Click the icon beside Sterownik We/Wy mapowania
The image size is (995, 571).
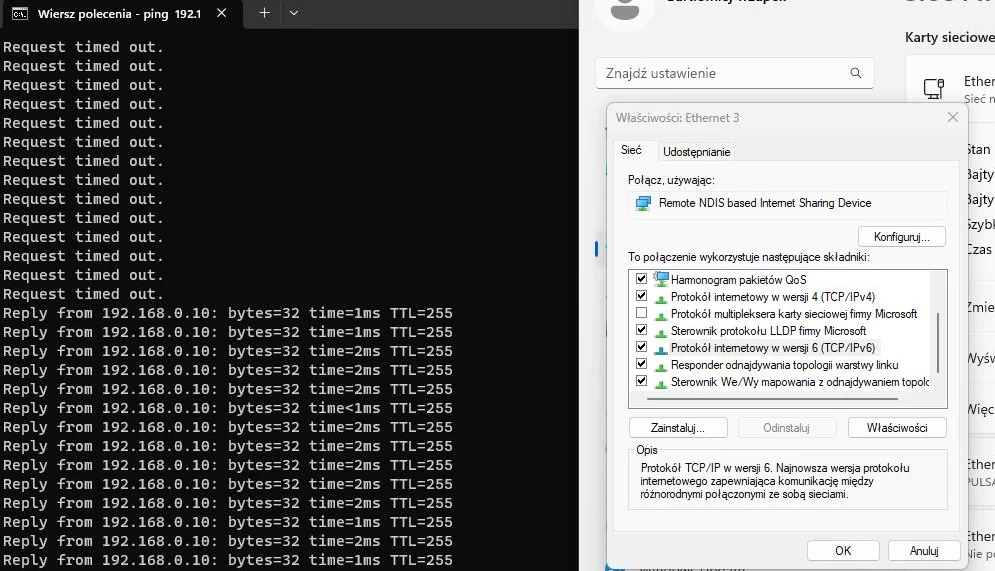661,383
